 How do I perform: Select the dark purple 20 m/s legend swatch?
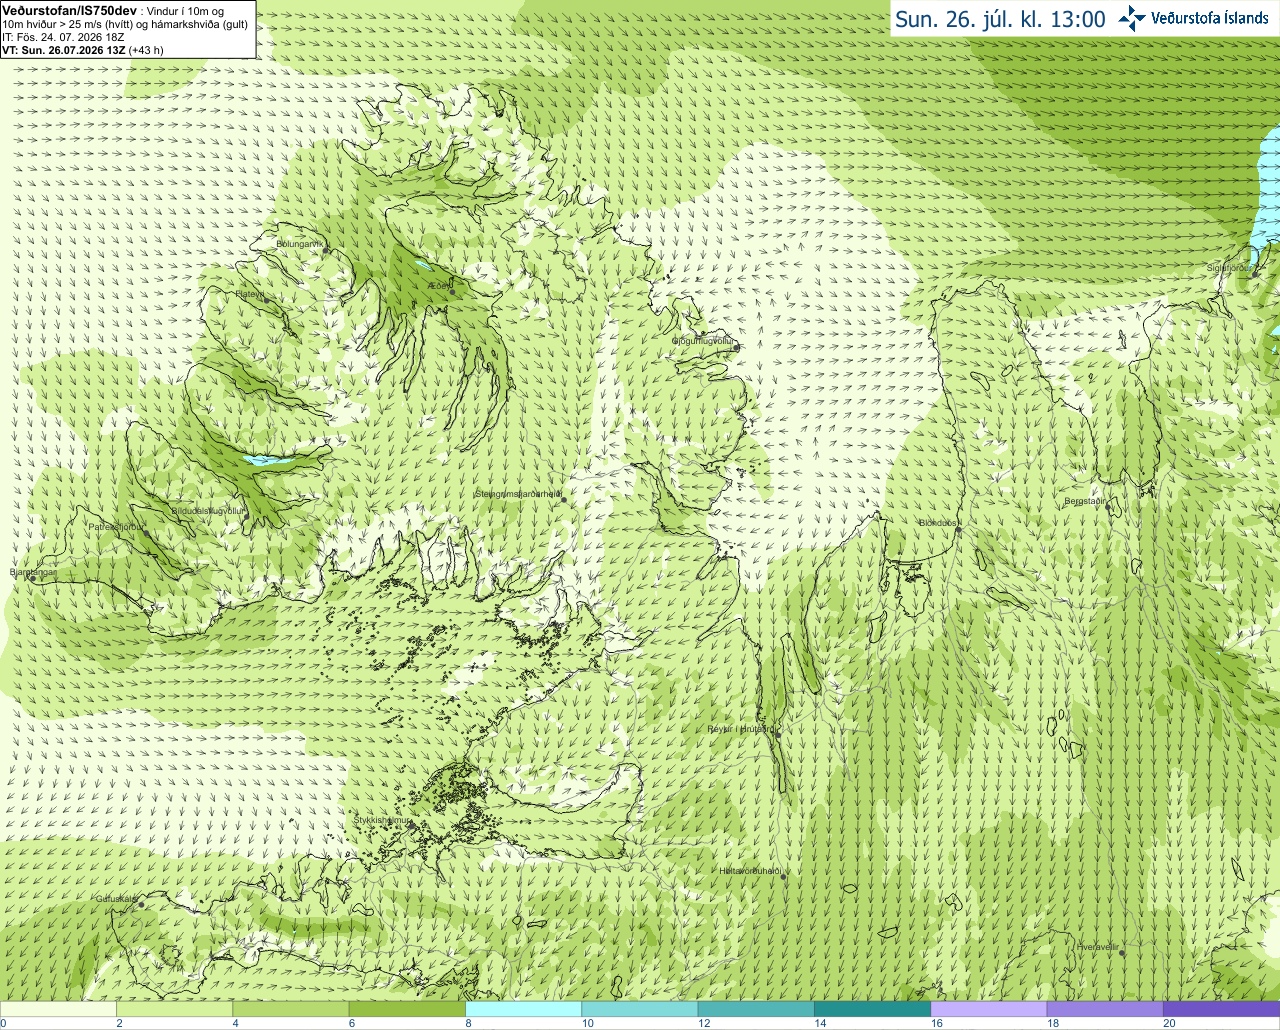(1221, 1009)
